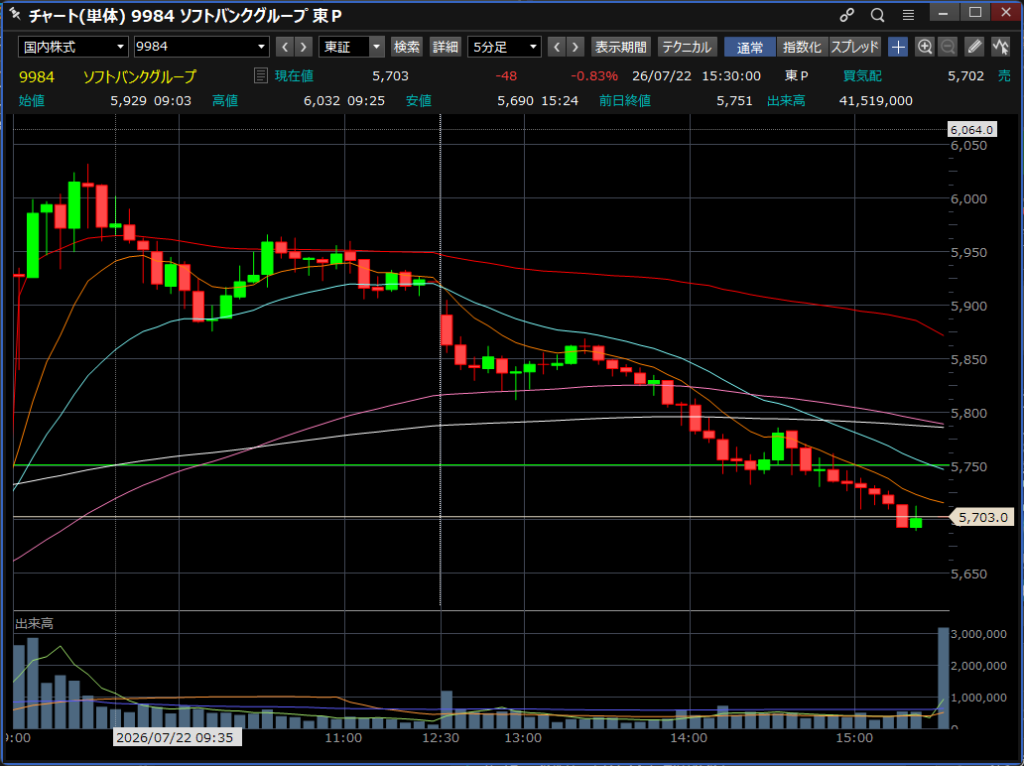Screen dimensions: 1024x766
Task: Select the pencil drawing tool
Action: [x=974, y=47]
